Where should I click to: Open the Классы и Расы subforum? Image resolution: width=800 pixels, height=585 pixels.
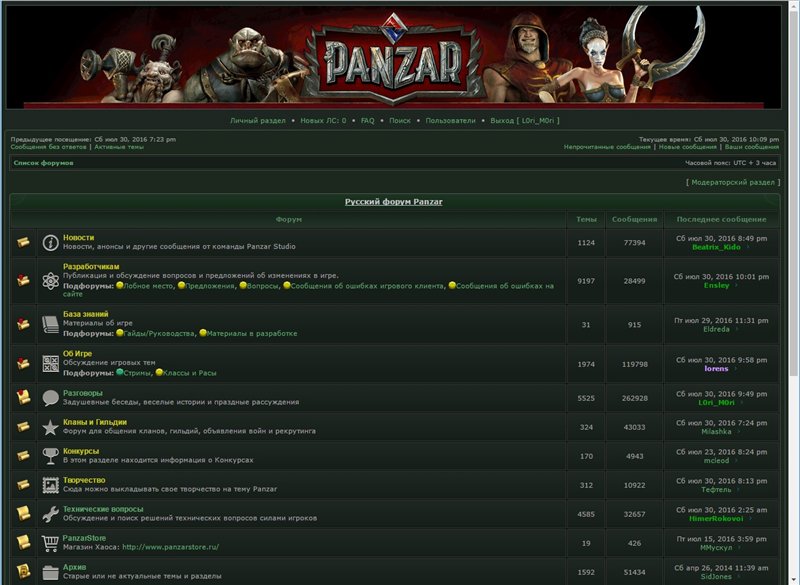click(x=189, y=373)
